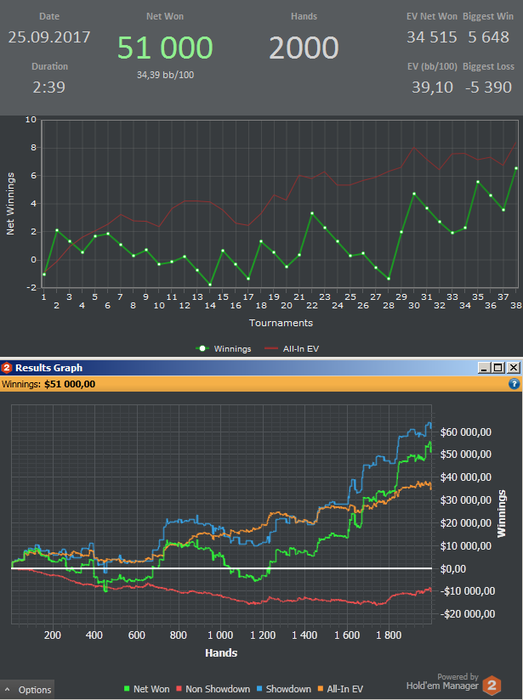Click the Results Graph title bar
Image resolution: width=523 pixels, height=700 pixels.
coord(262,368)
